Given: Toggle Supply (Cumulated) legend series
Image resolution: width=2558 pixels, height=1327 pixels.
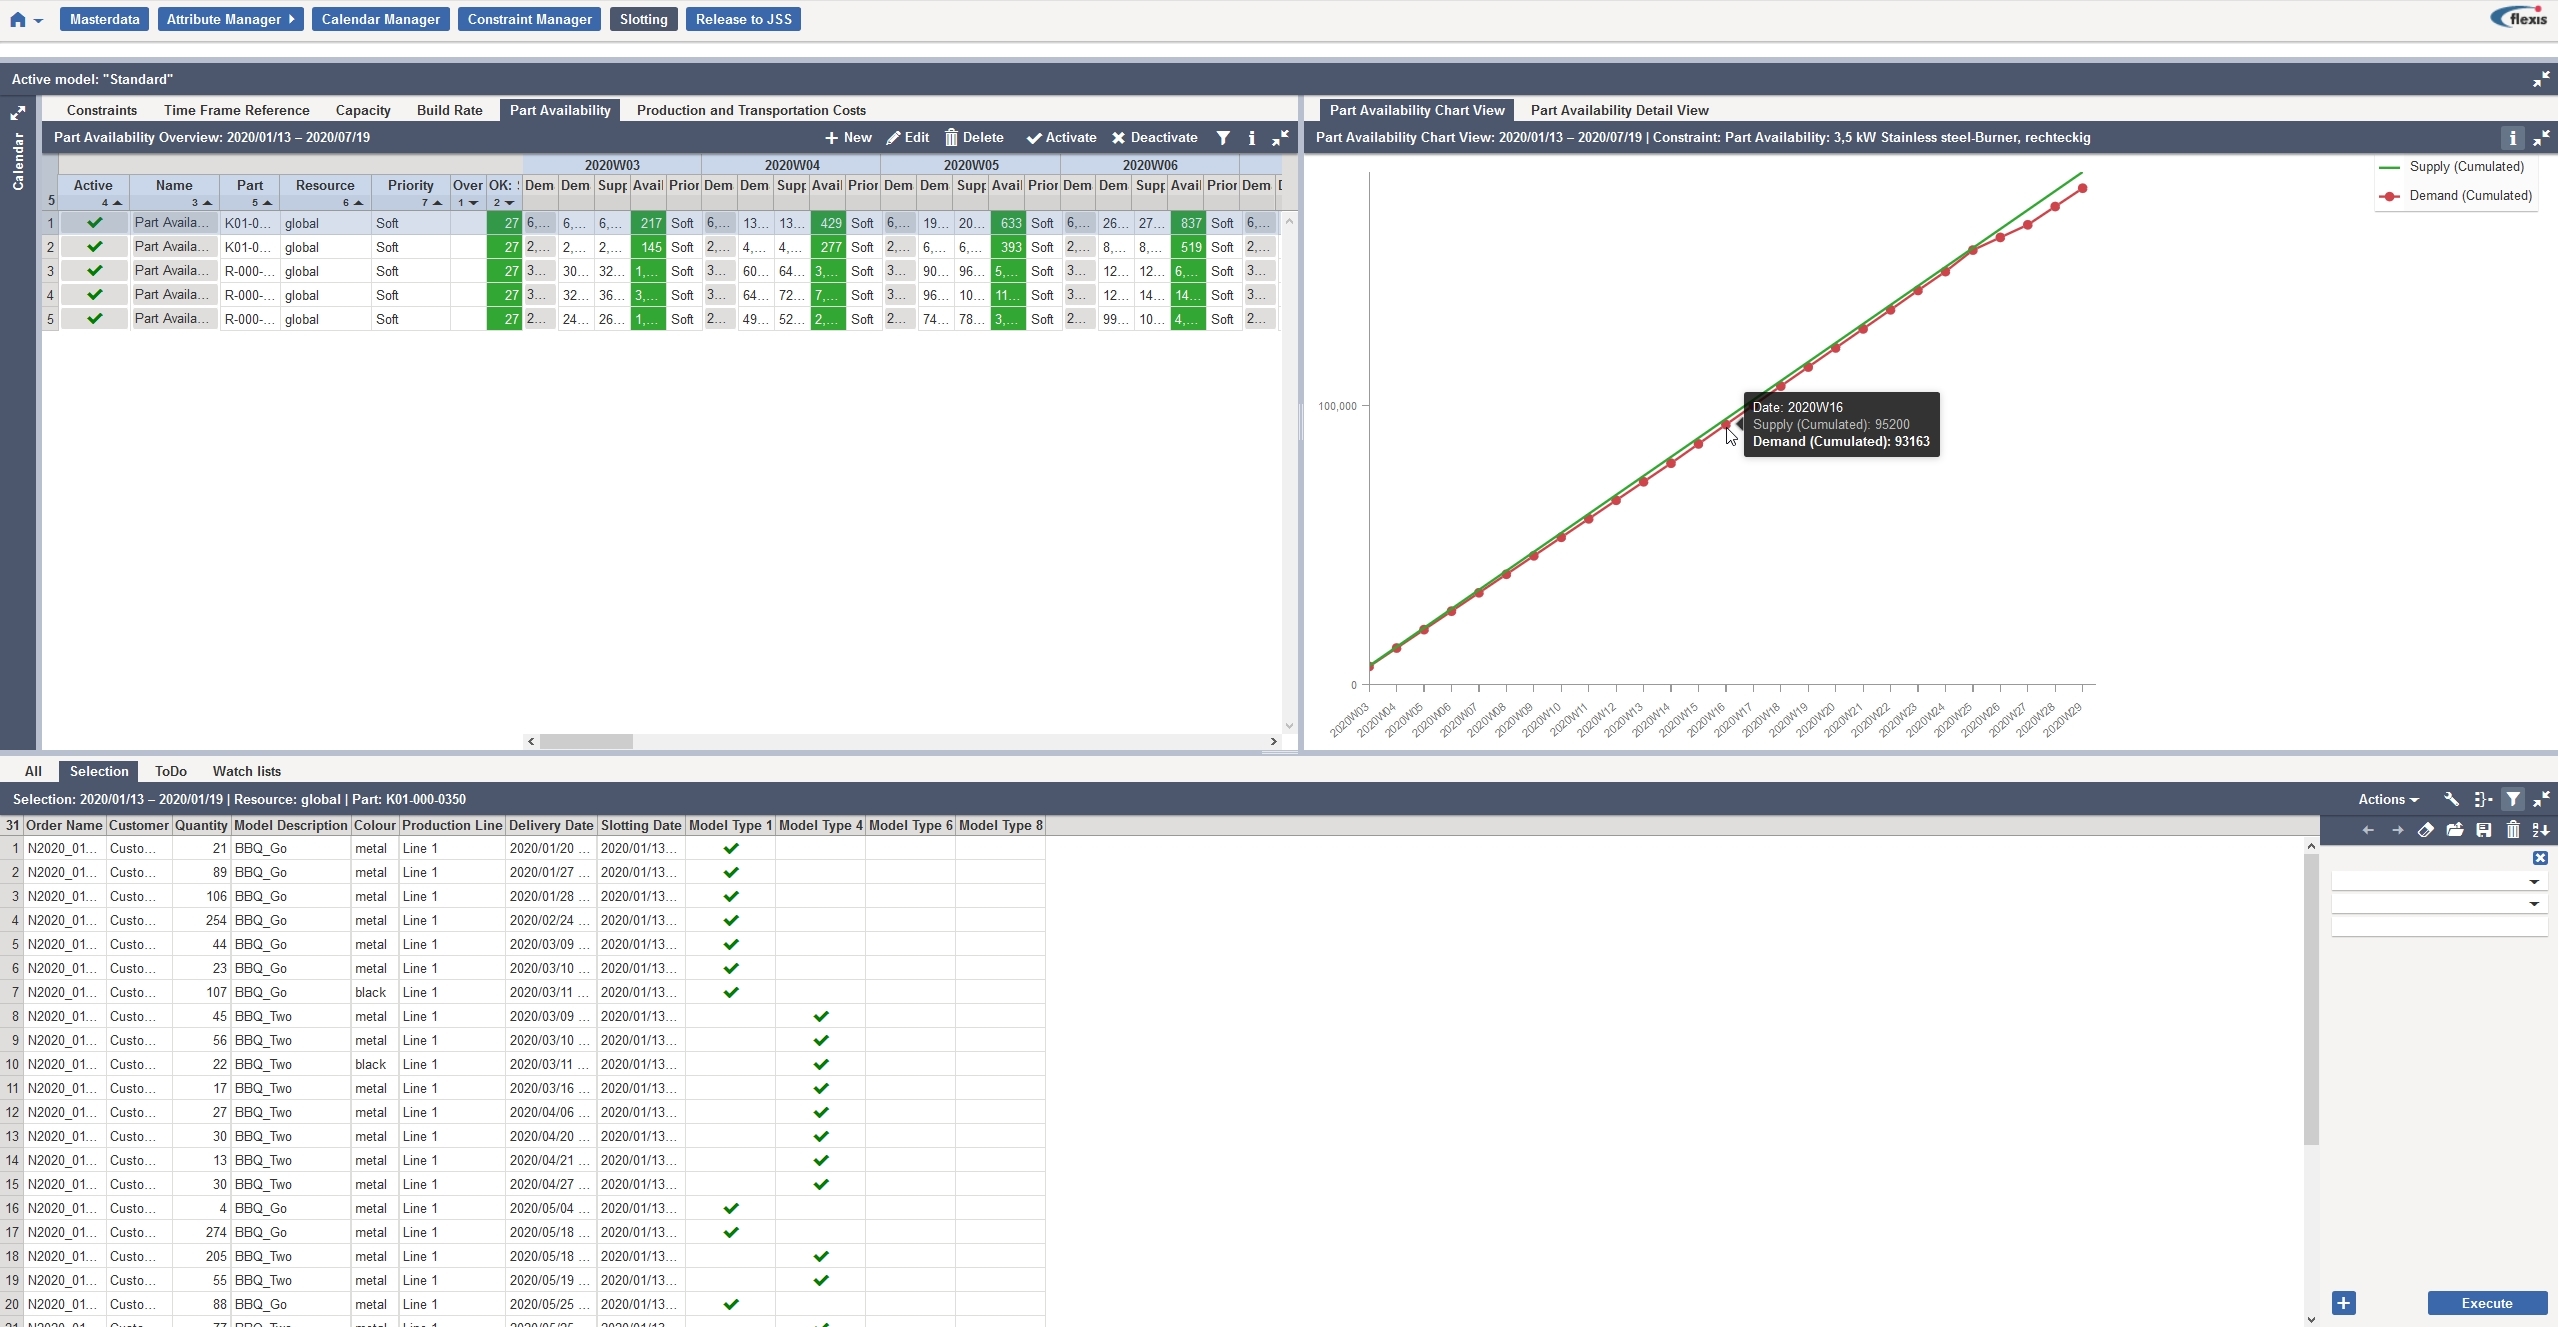Looking at the screenshot, I should (x=2465, y=167).
